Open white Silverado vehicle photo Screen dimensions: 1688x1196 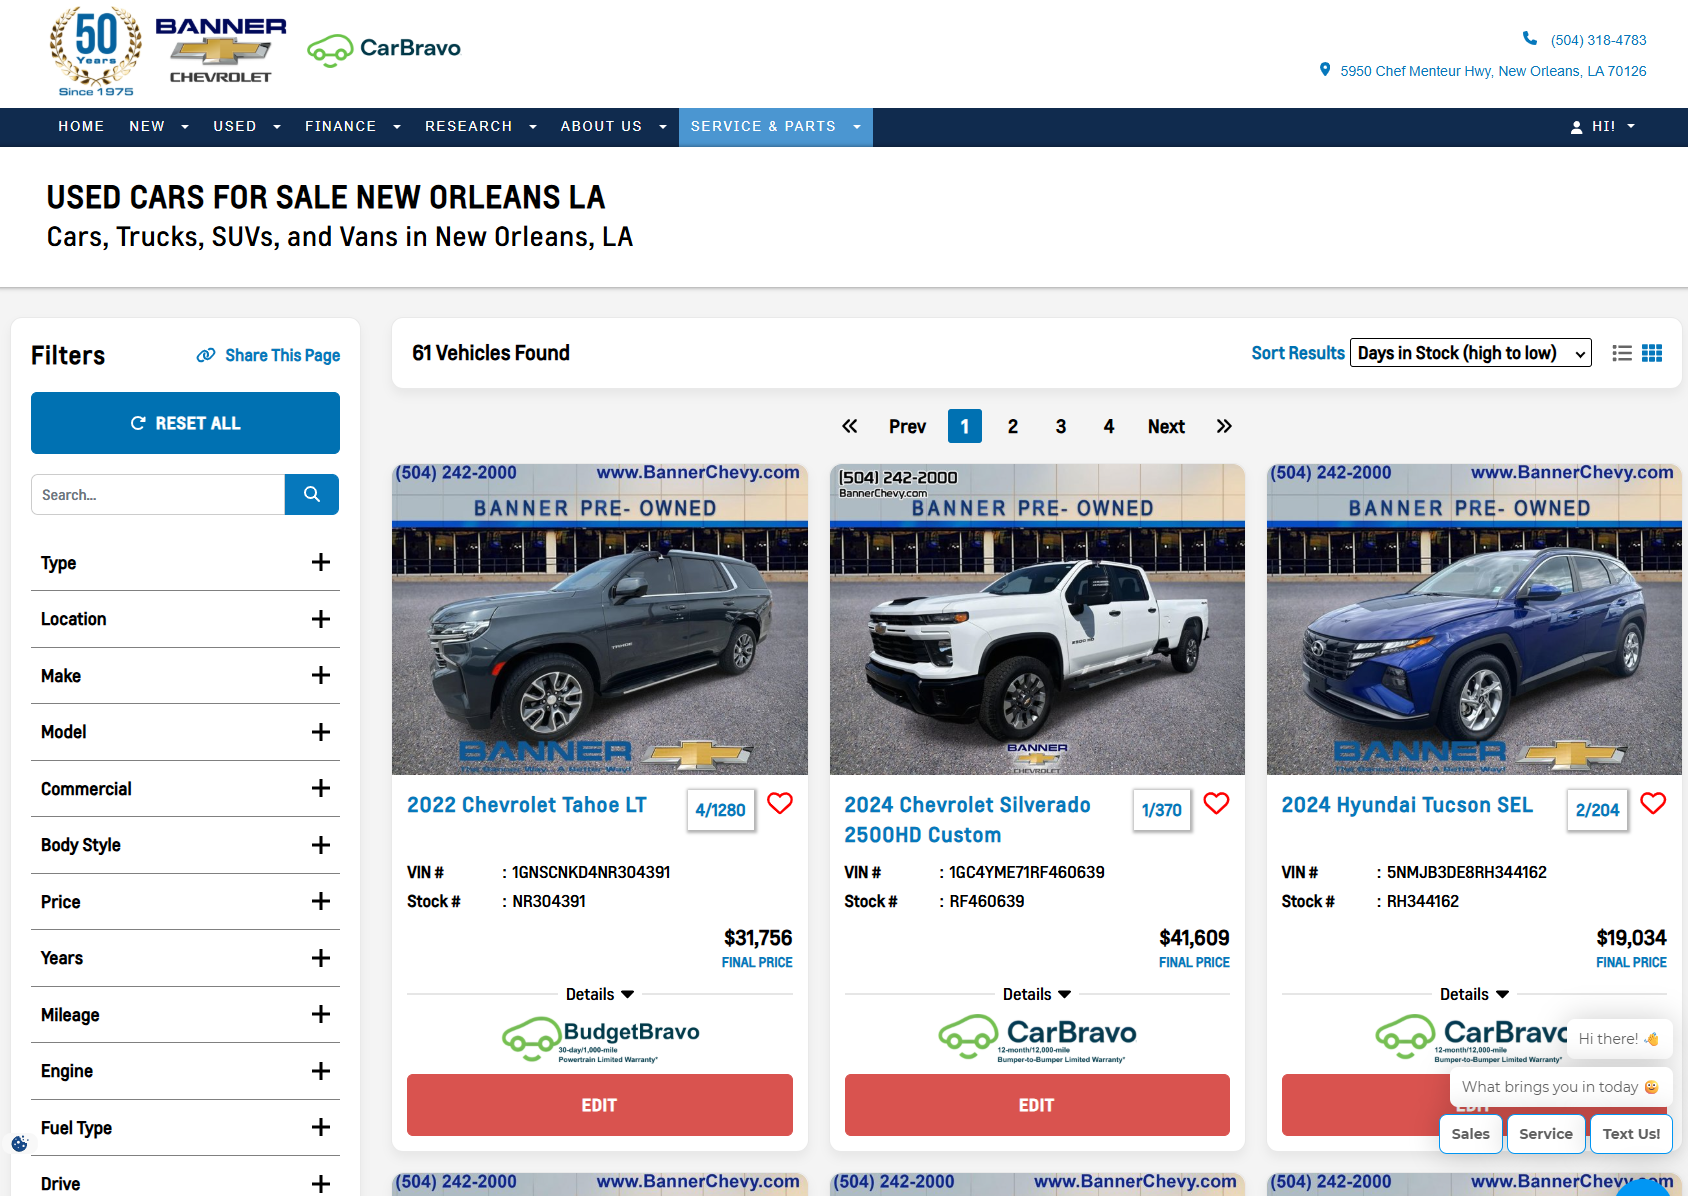[x=1037, y=619]
